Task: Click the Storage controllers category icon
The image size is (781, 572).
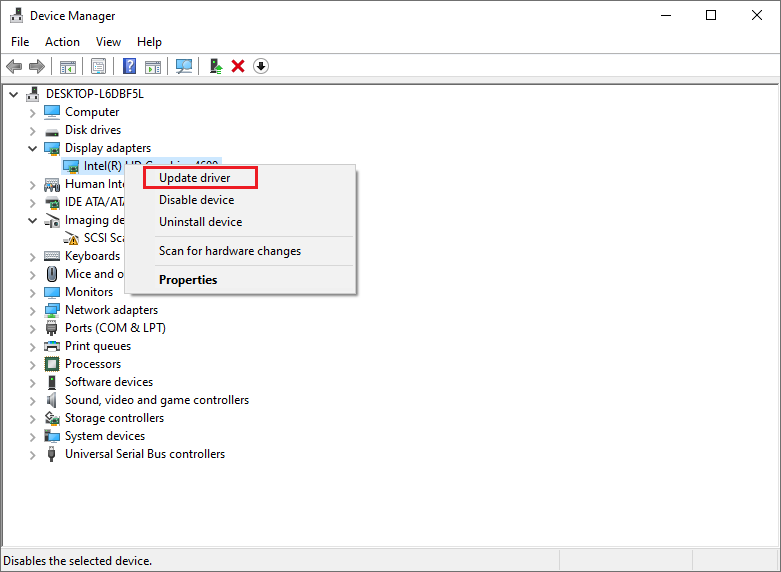Action: coord(52,418)
